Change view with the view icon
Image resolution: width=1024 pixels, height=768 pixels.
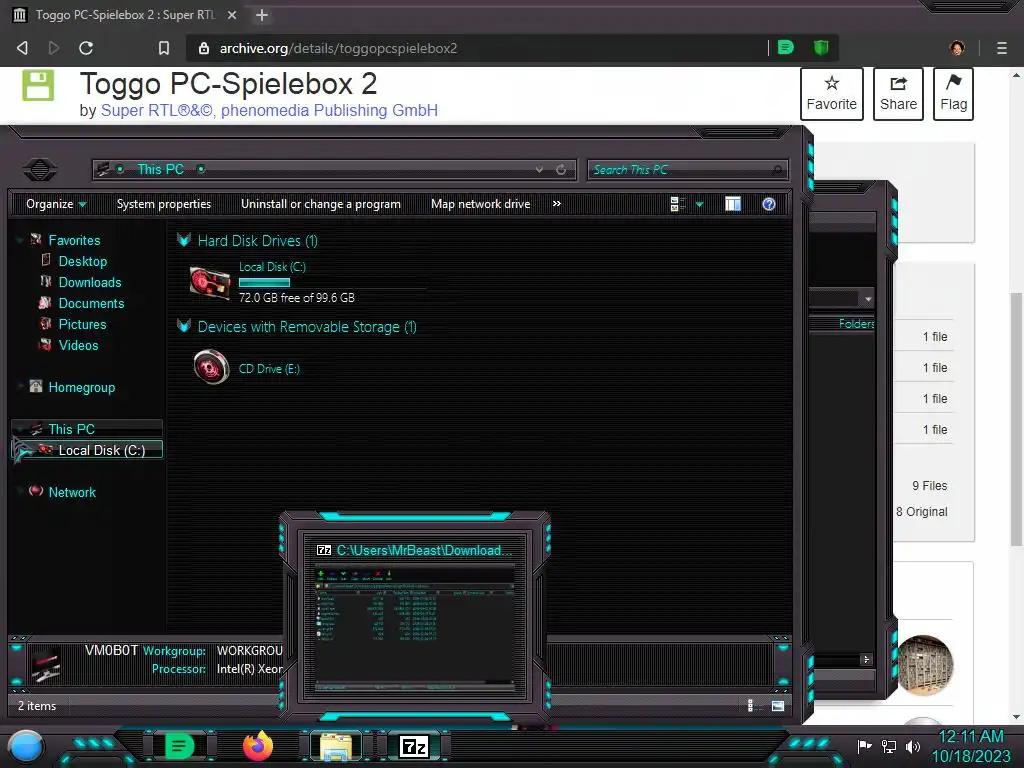pos(678,204)
